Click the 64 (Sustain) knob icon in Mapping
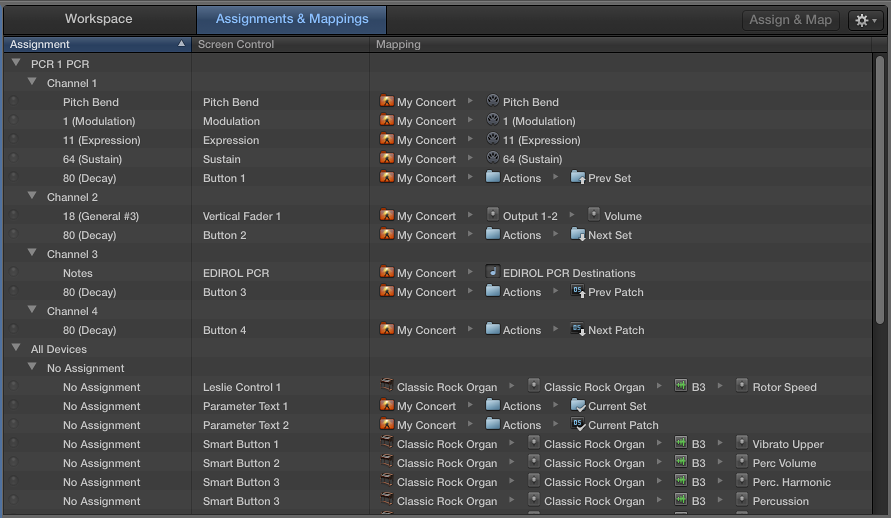 point(493,158)
